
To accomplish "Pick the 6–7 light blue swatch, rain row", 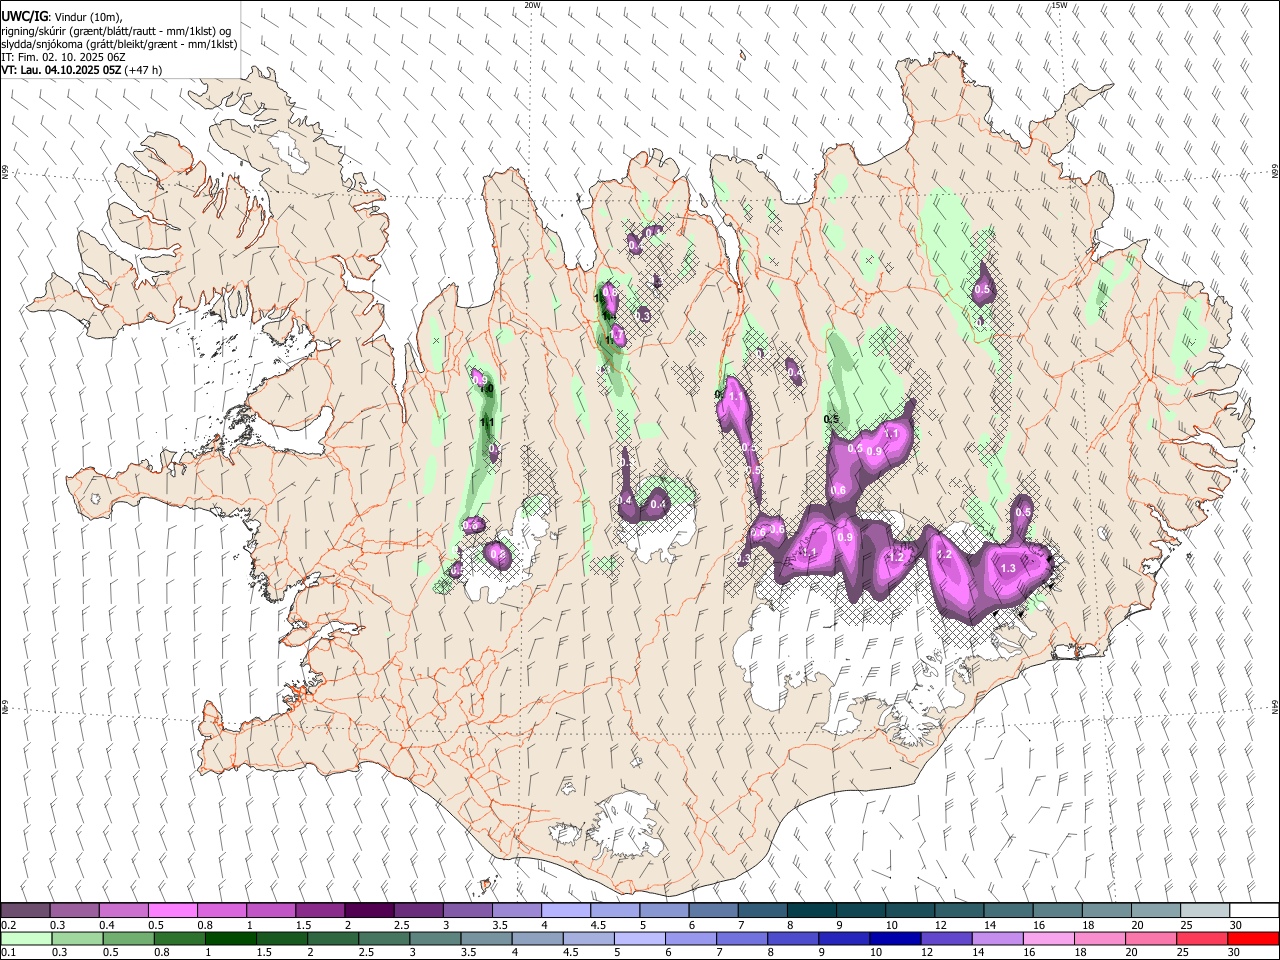I will 691,938.
